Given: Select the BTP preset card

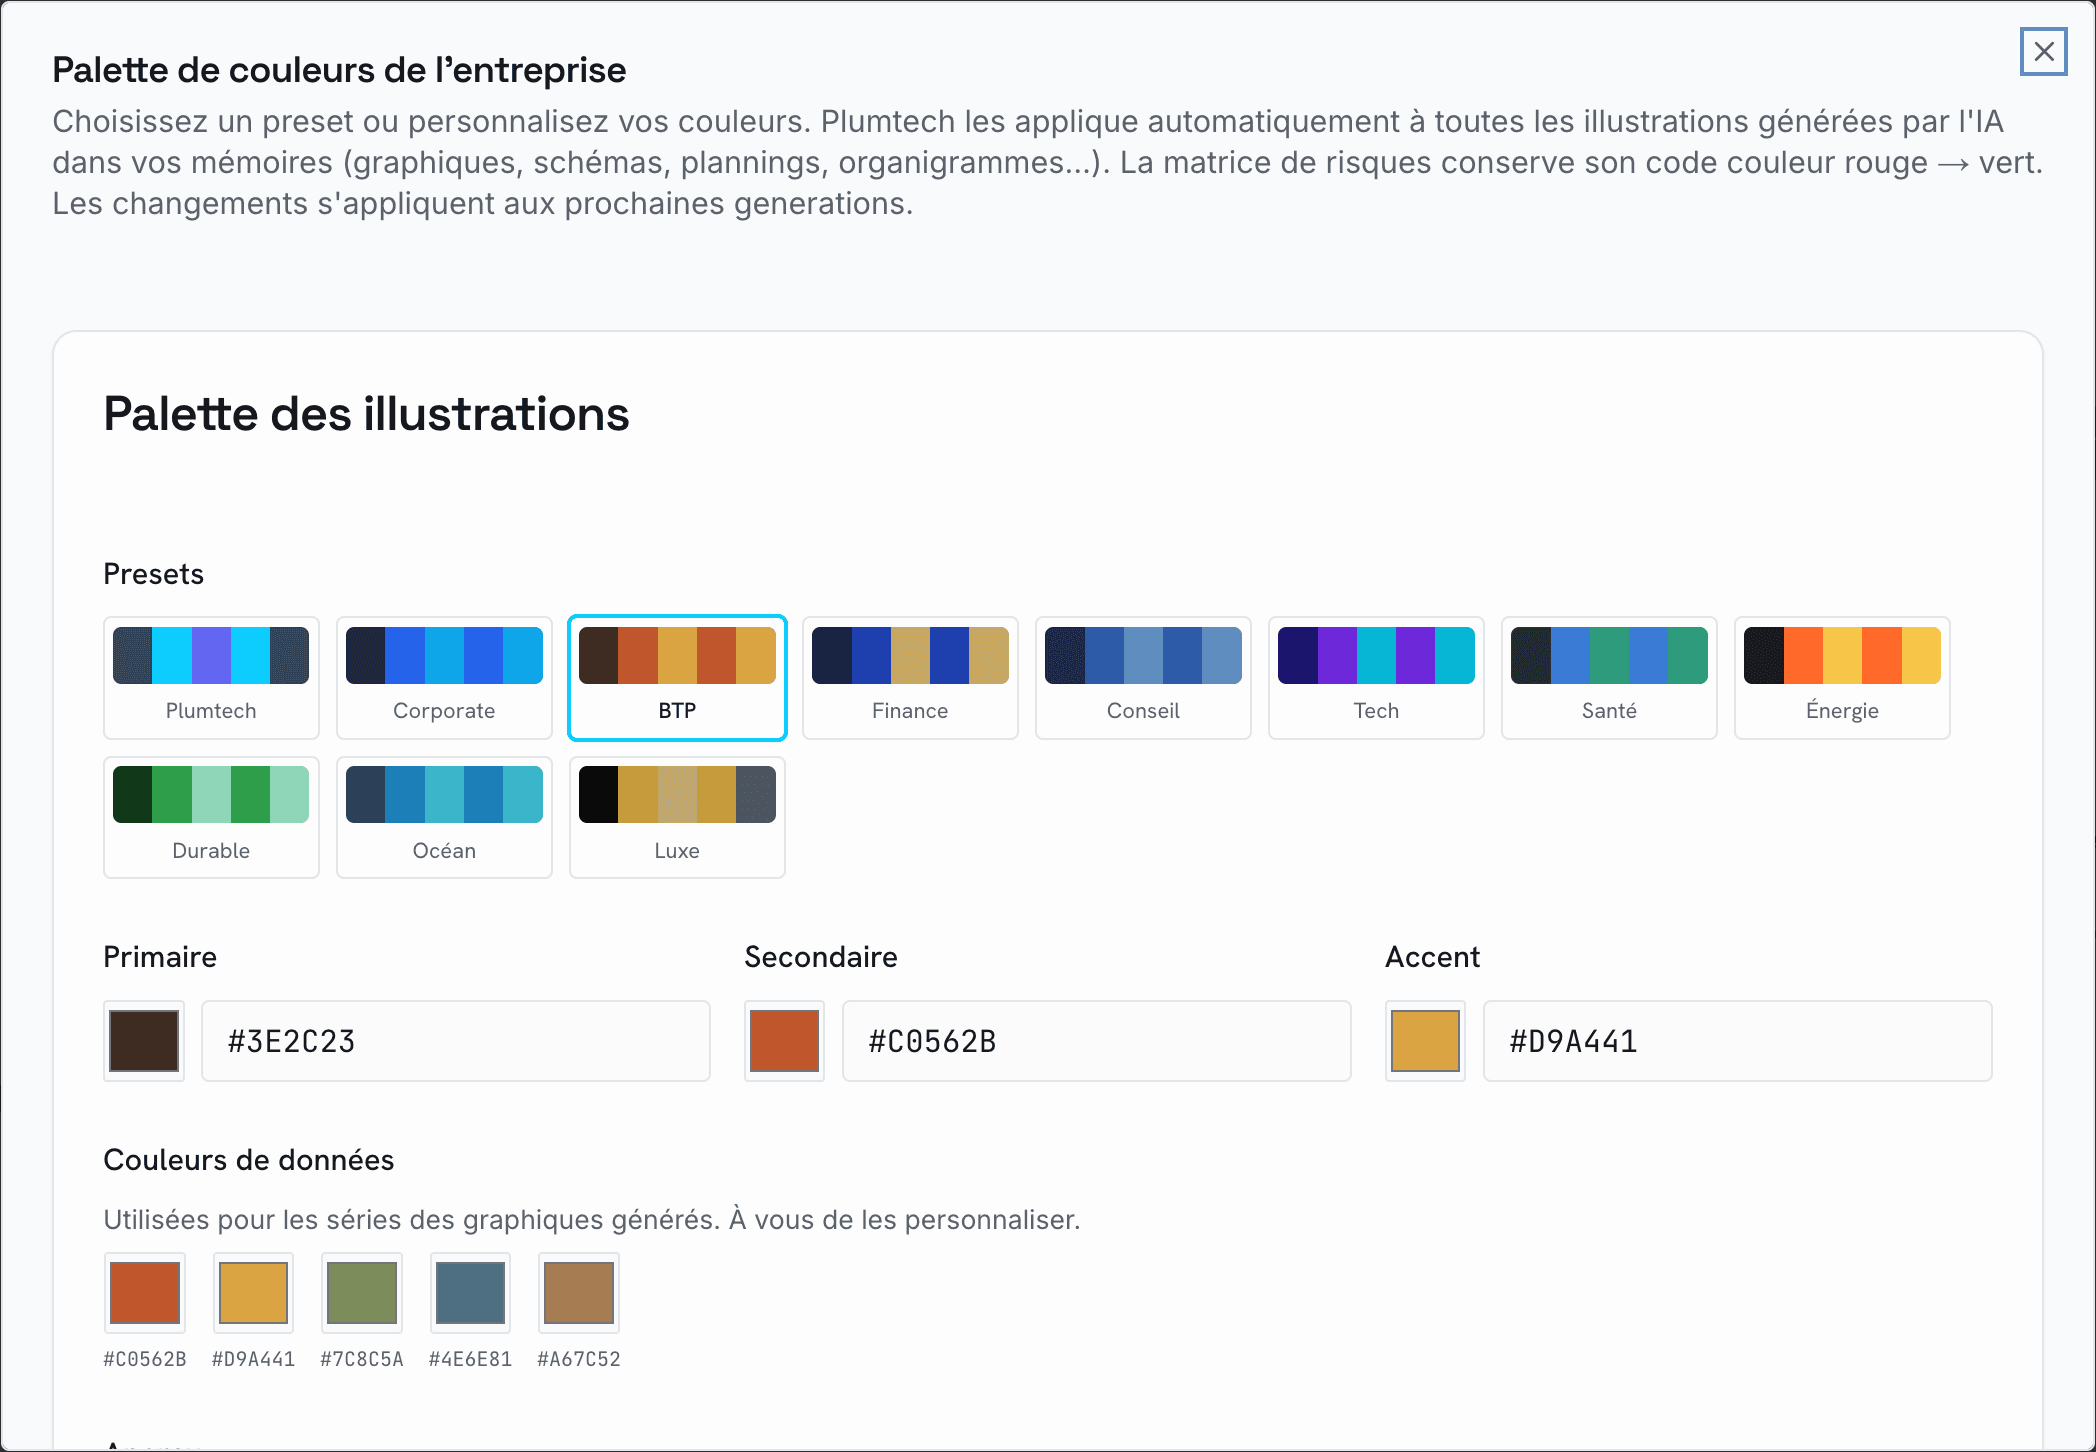Looking at the screenshot, I should [x=677, y=678].
